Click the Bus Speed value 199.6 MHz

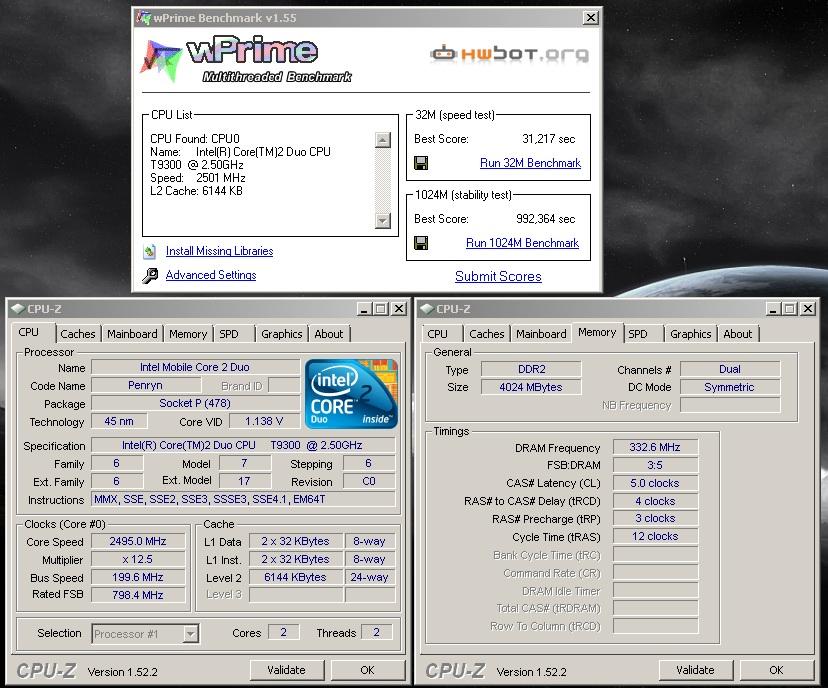click(138, 577)
